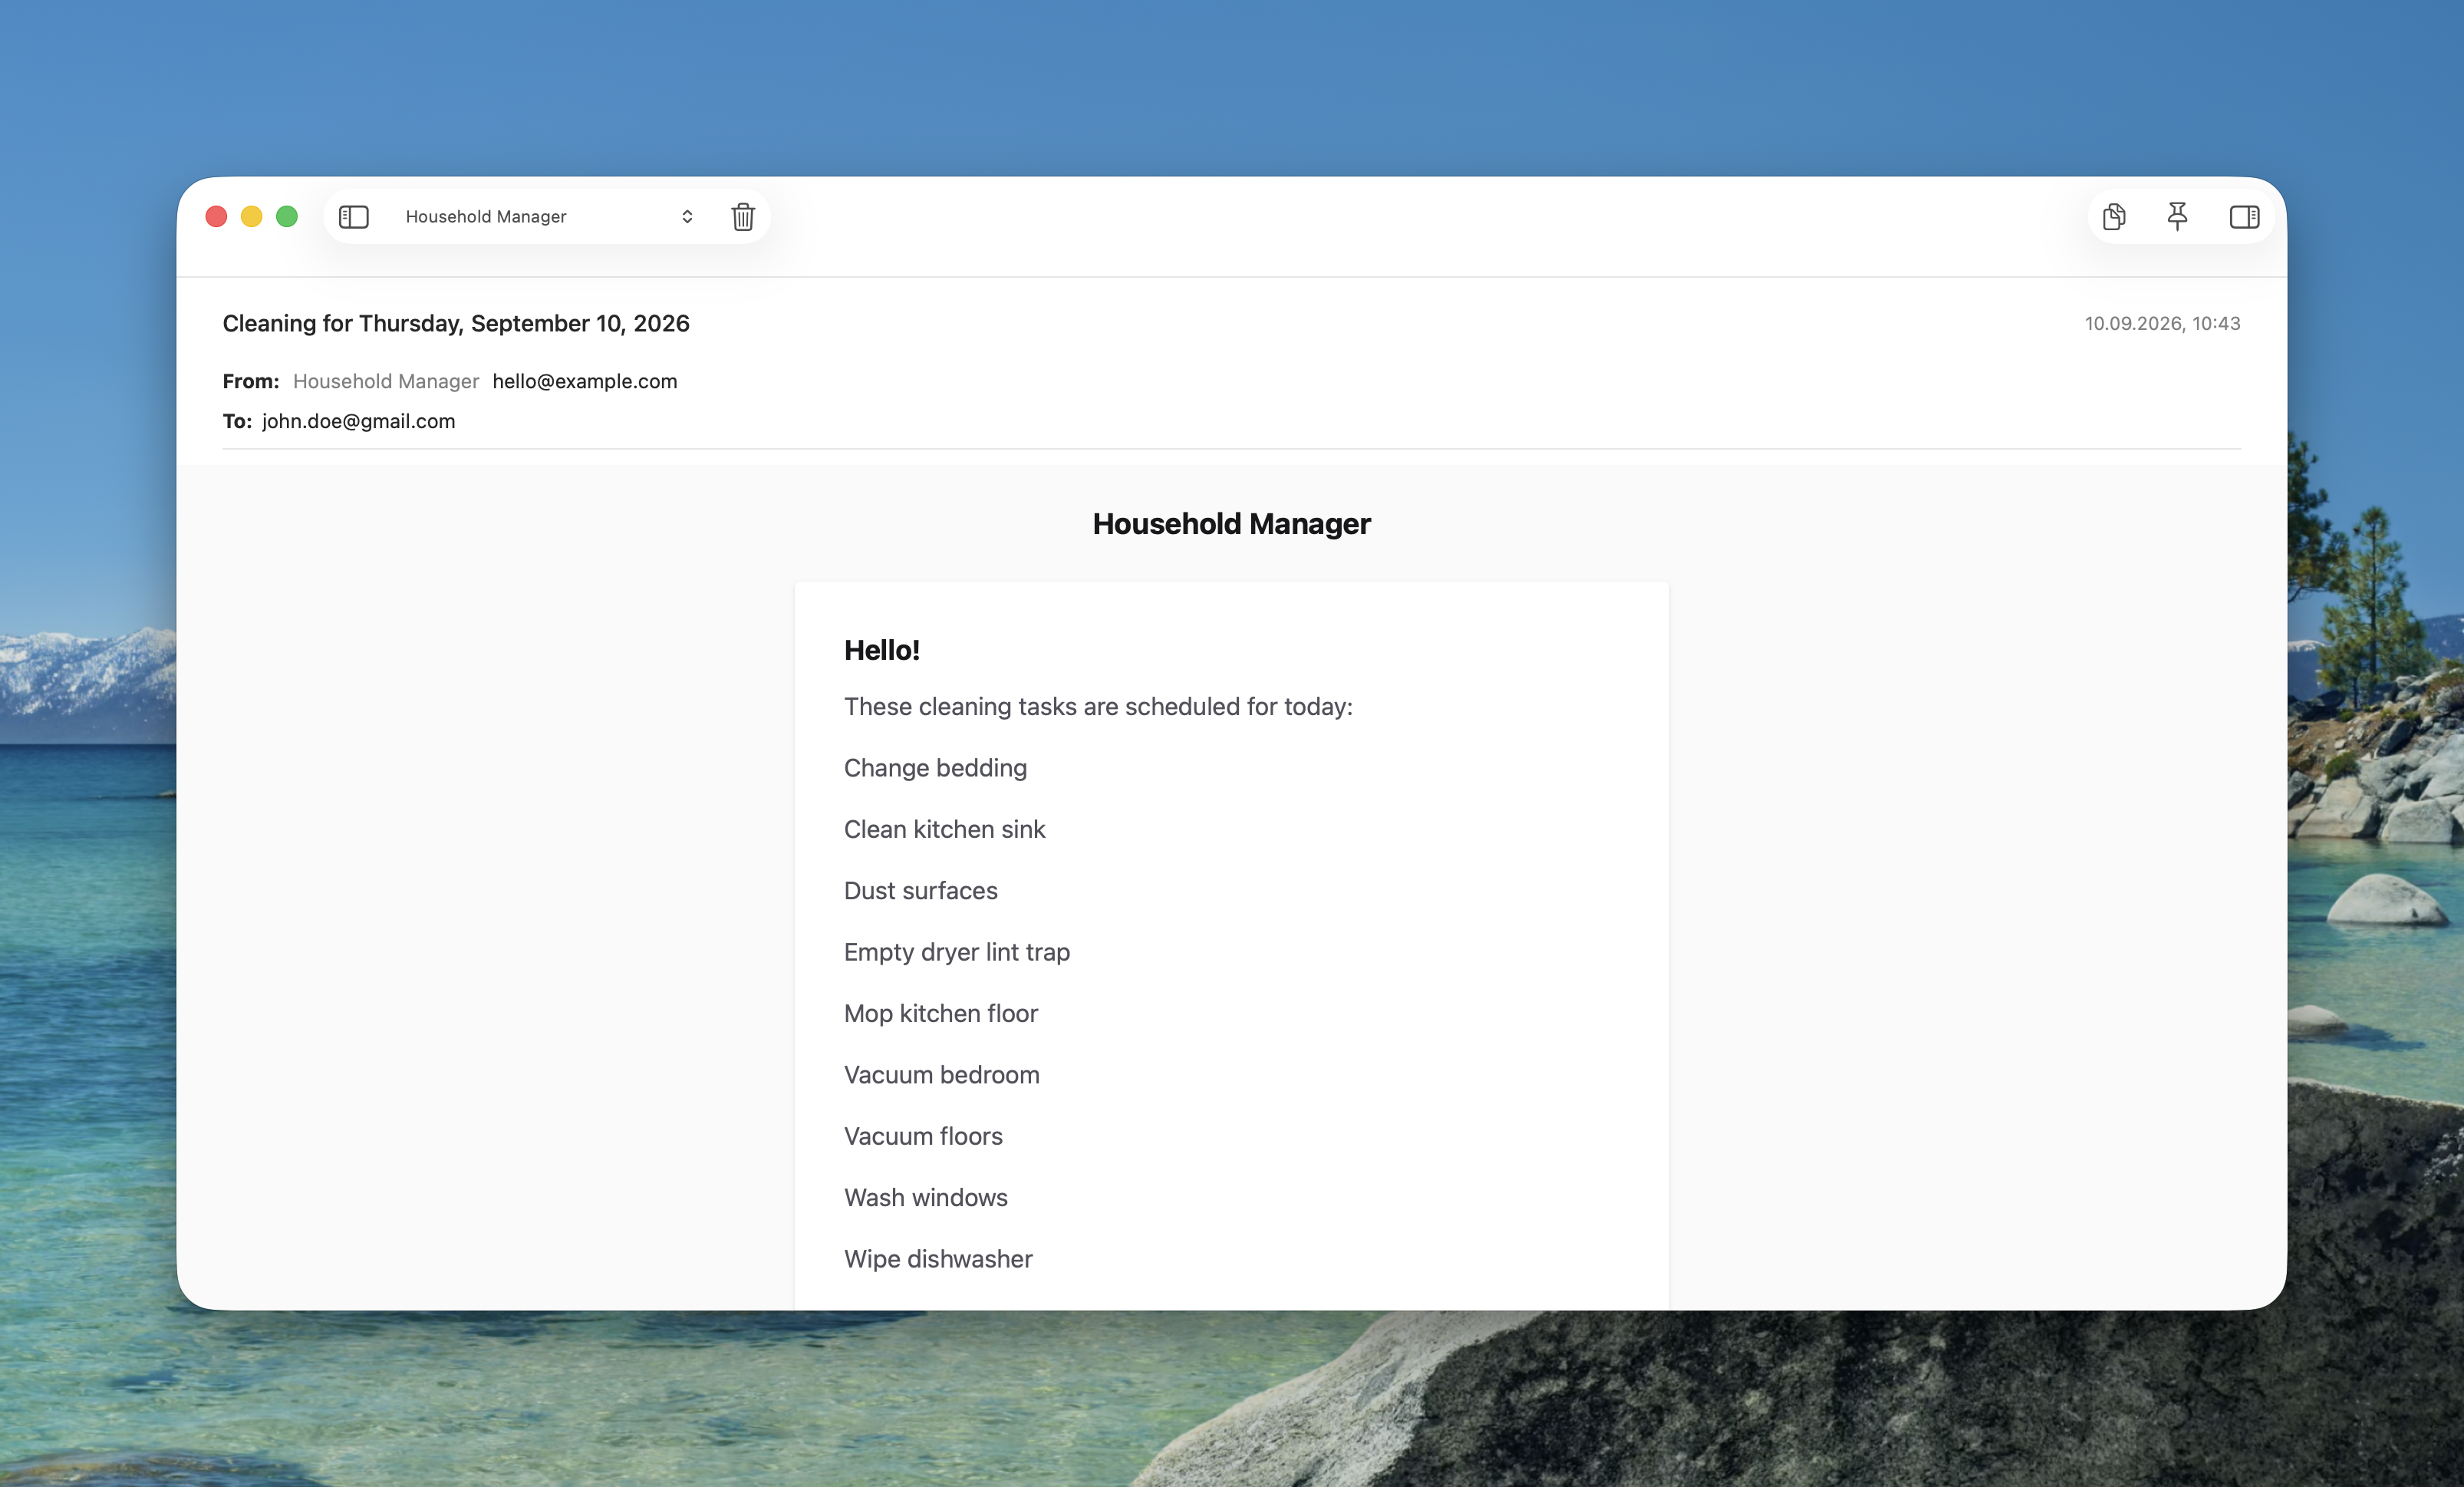Click the "Empty dryer lint trap" task
The image size is (2464, 1487).
pos(956,952)
